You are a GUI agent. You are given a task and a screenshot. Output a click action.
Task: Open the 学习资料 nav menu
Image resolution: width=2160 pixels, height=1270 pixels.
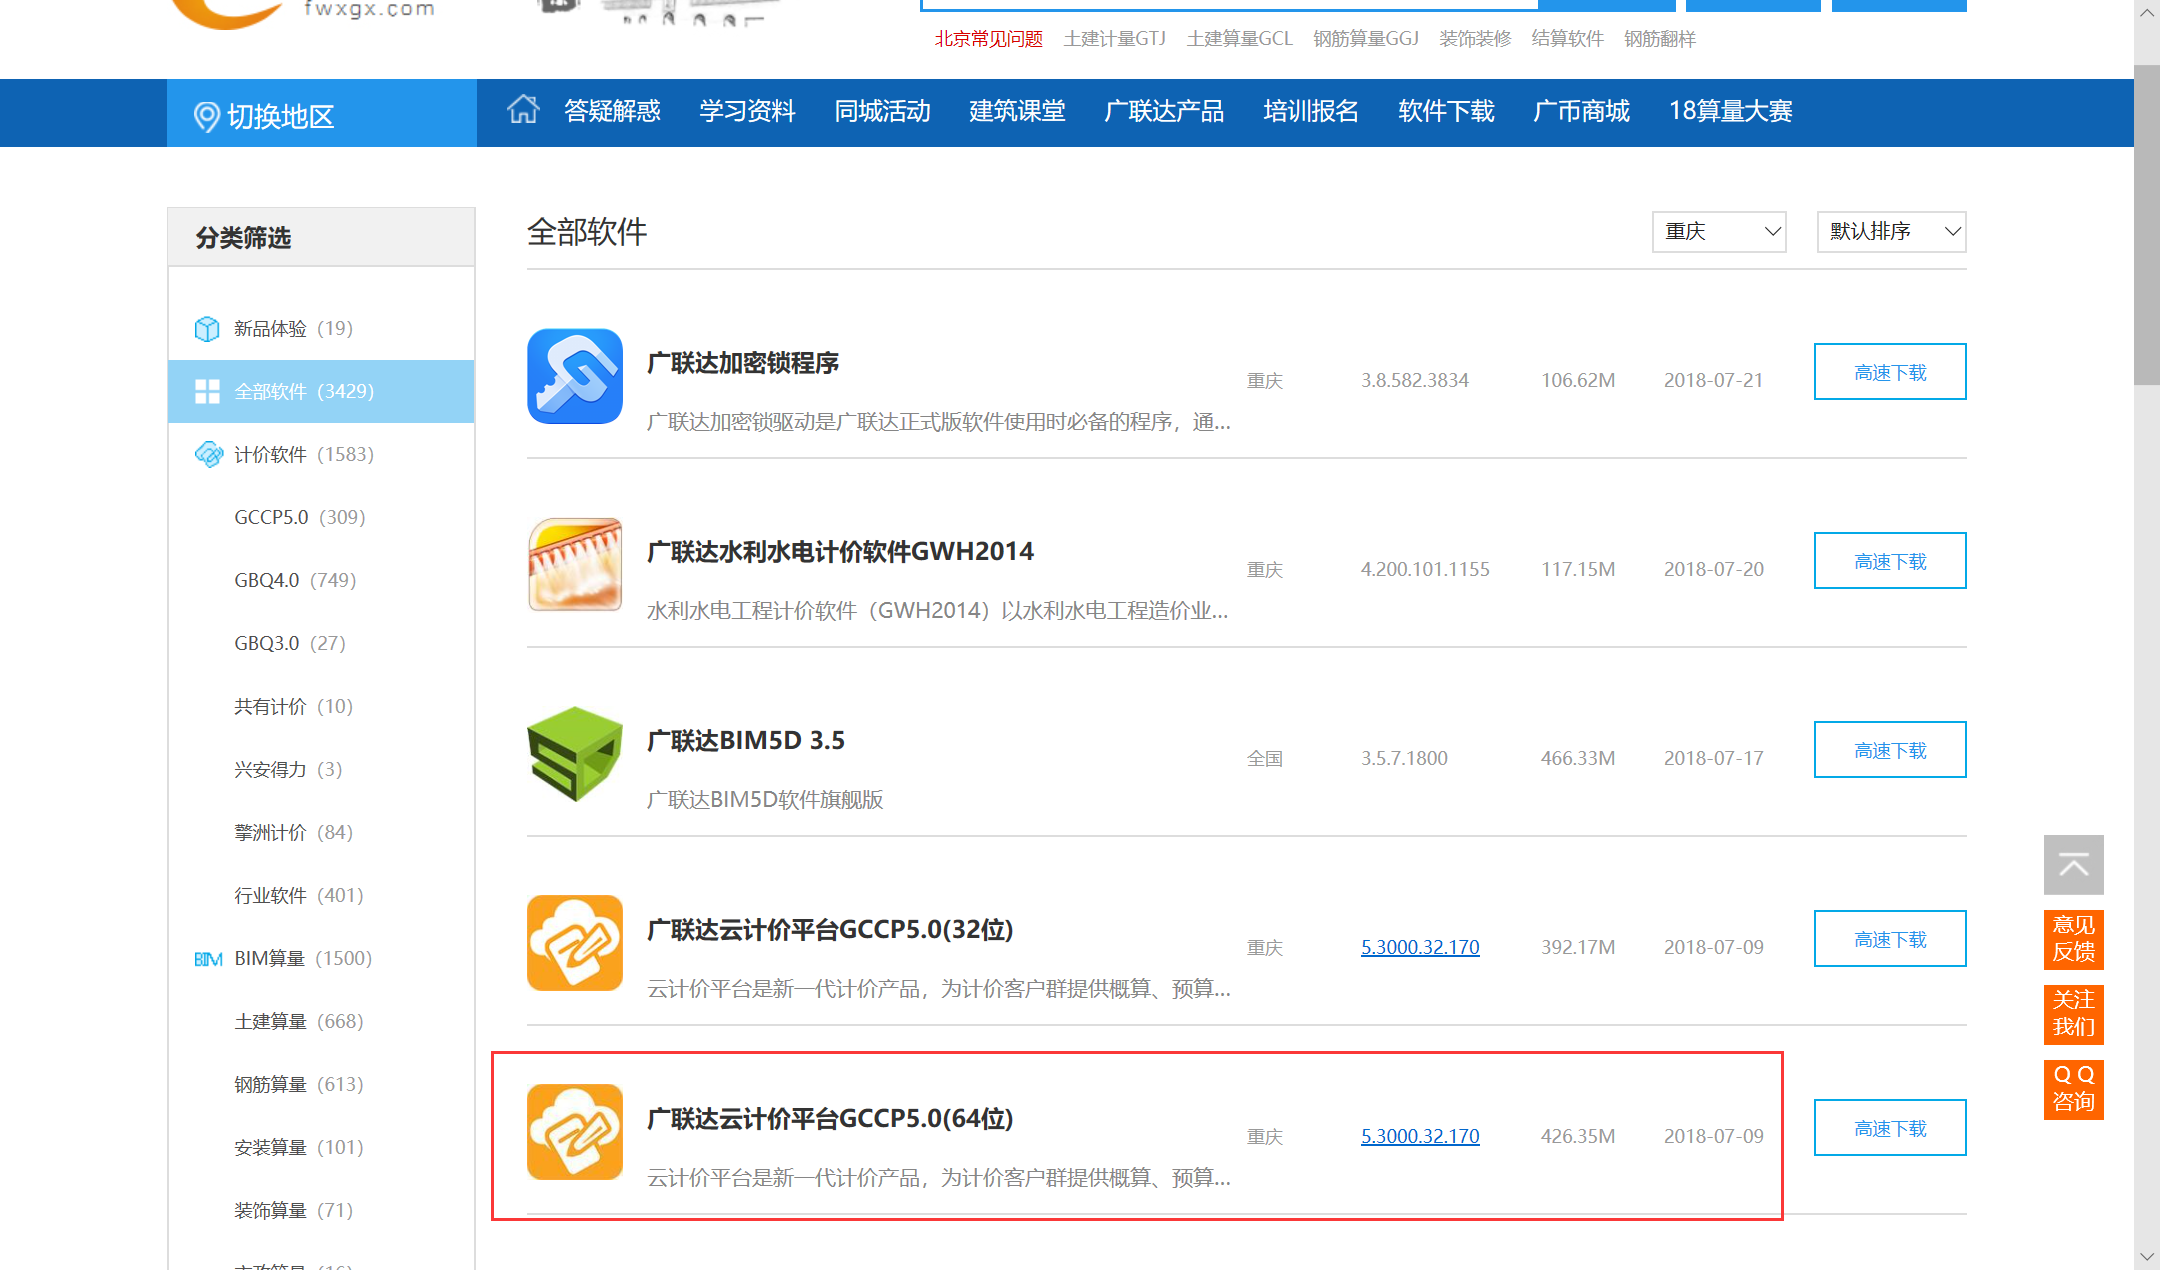[747, 111]
